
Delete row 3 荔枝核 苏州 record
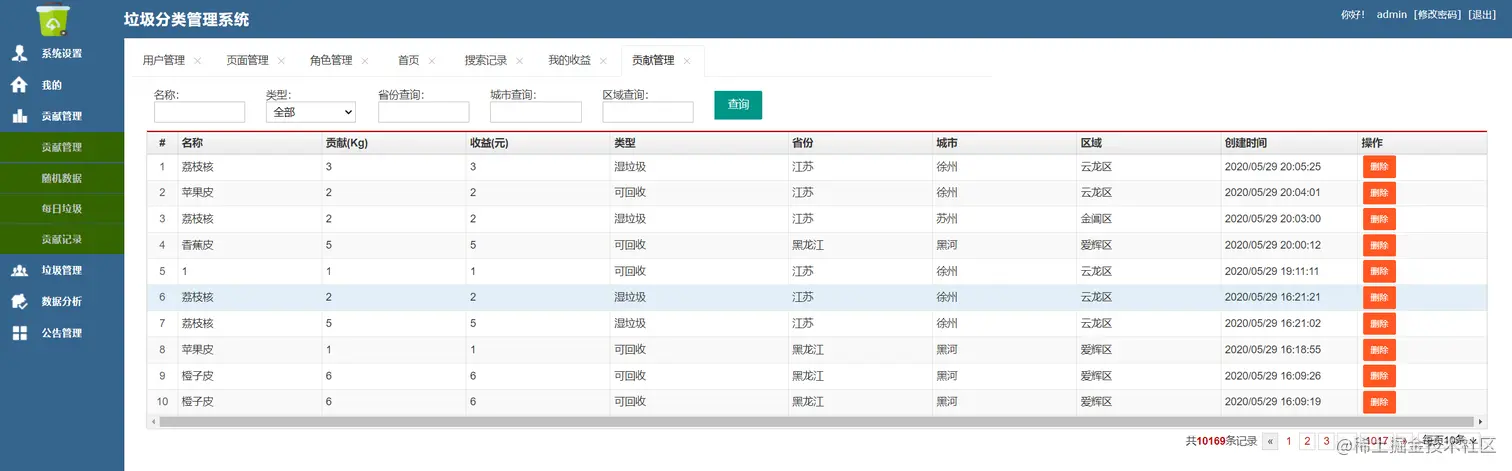(1379, 219)
